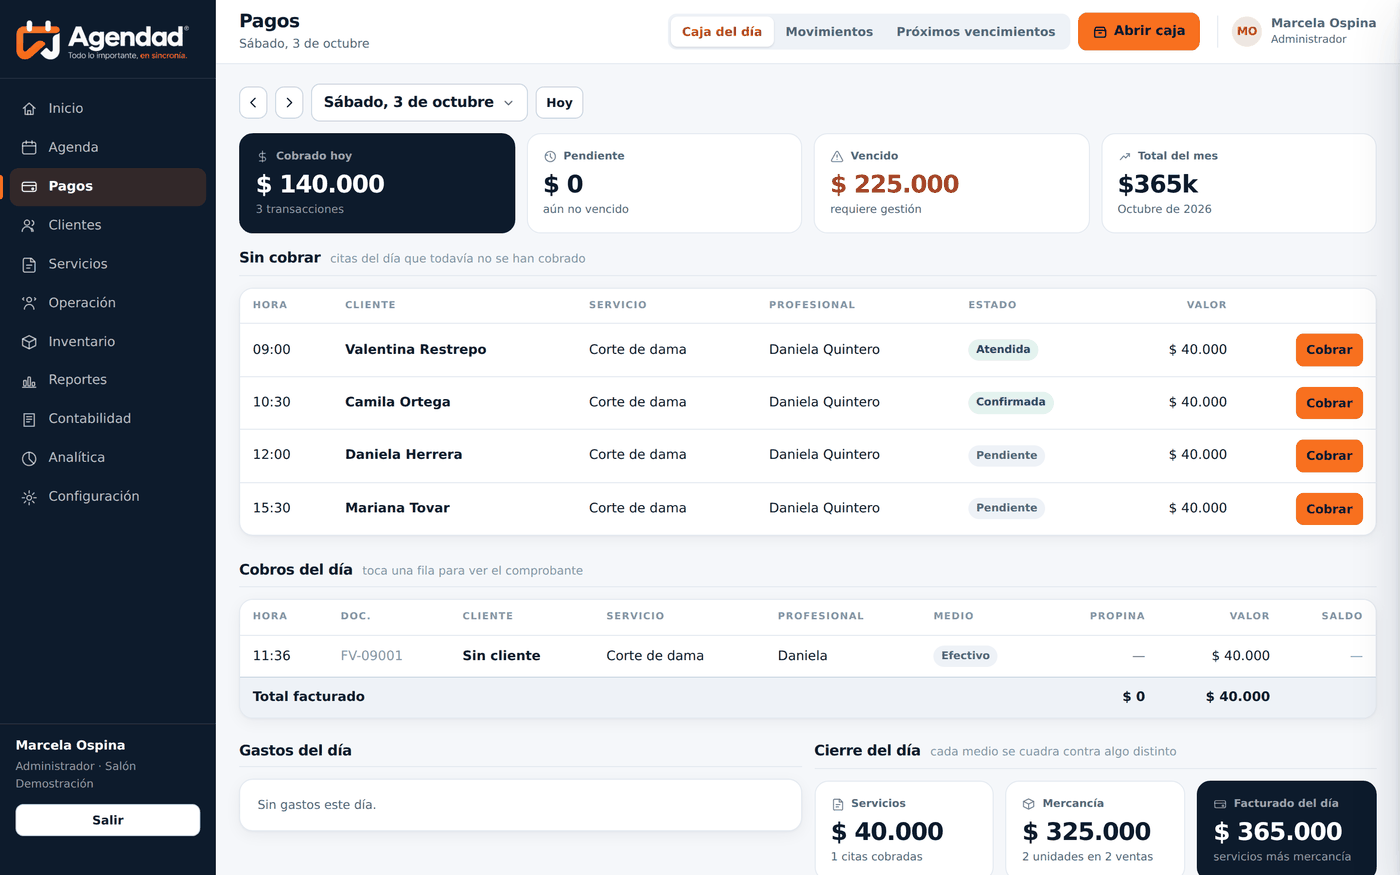Click the Servicios $ 40.000 closing card
Image resolution: width=1400 pixels, height=875 pixels.
pos(904,829)
